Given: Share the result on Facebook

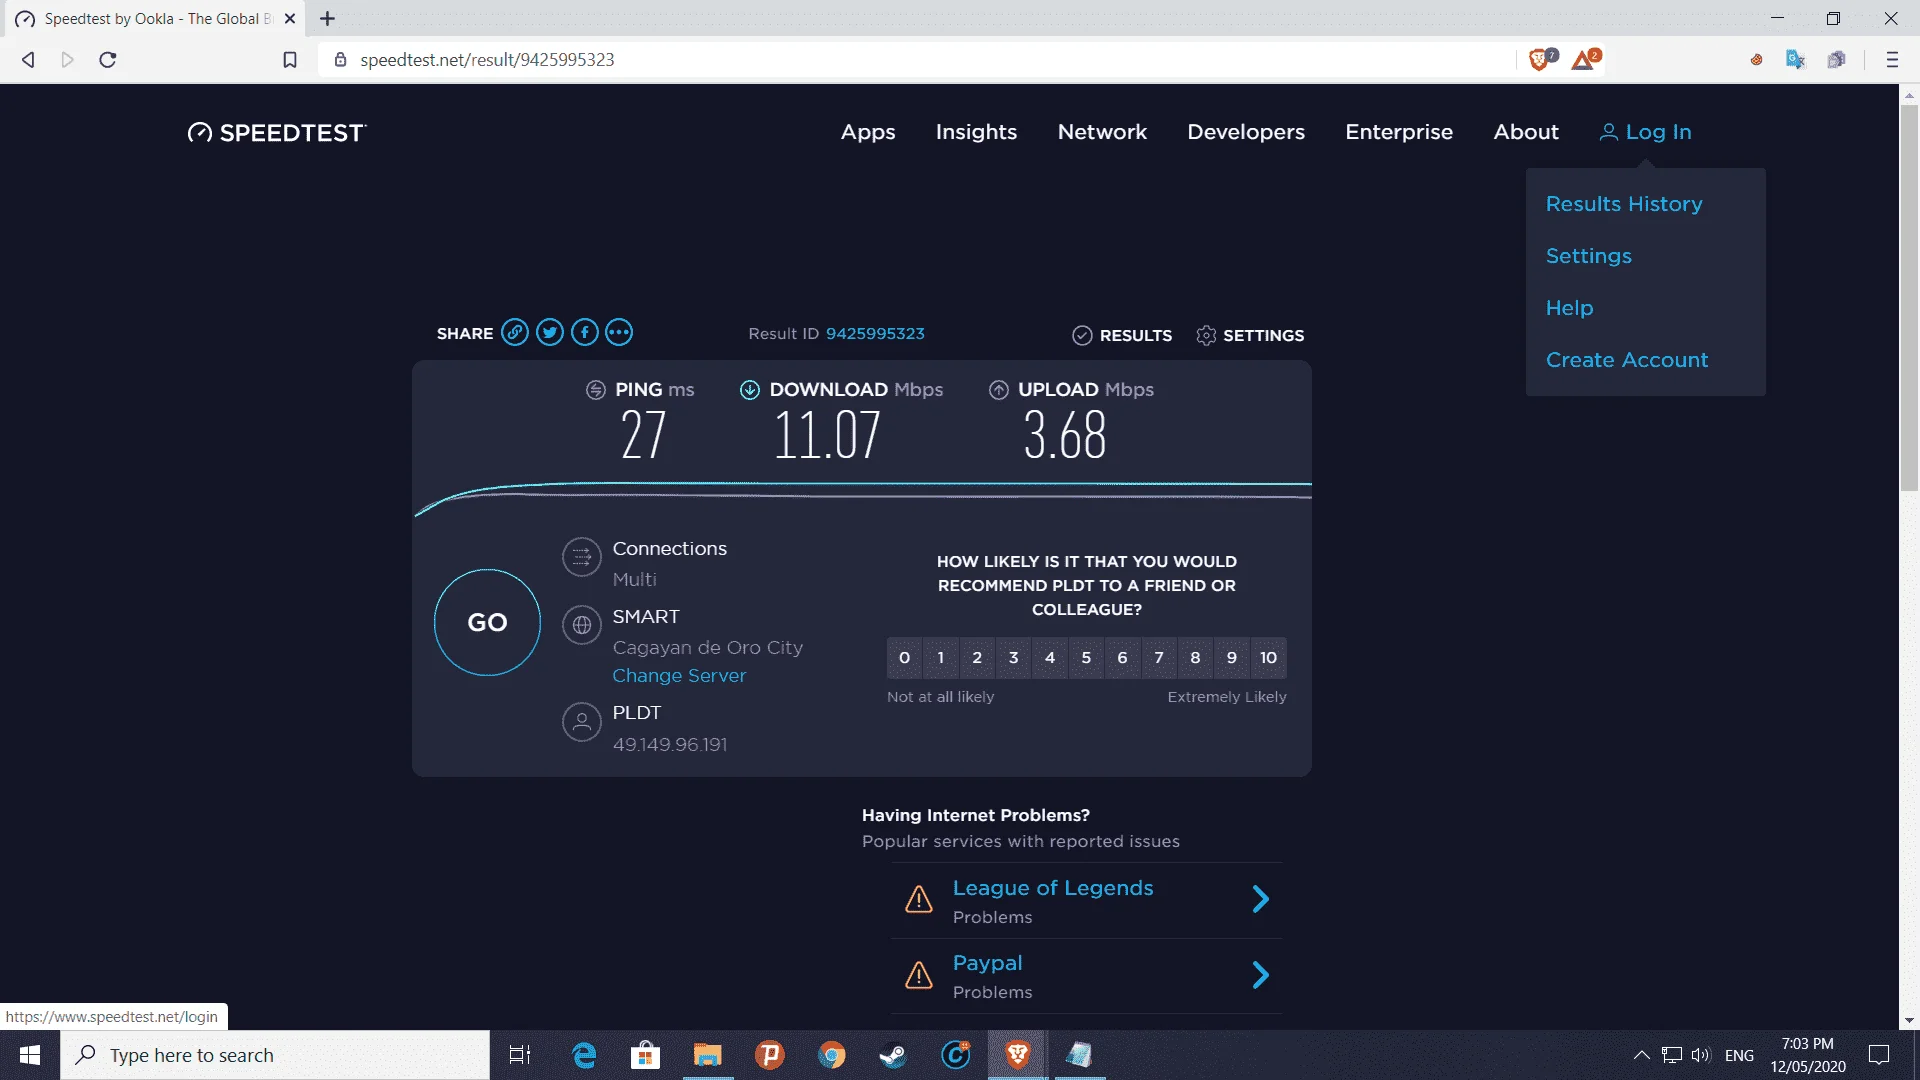Looking at the screenshot, I should [585, 333].
